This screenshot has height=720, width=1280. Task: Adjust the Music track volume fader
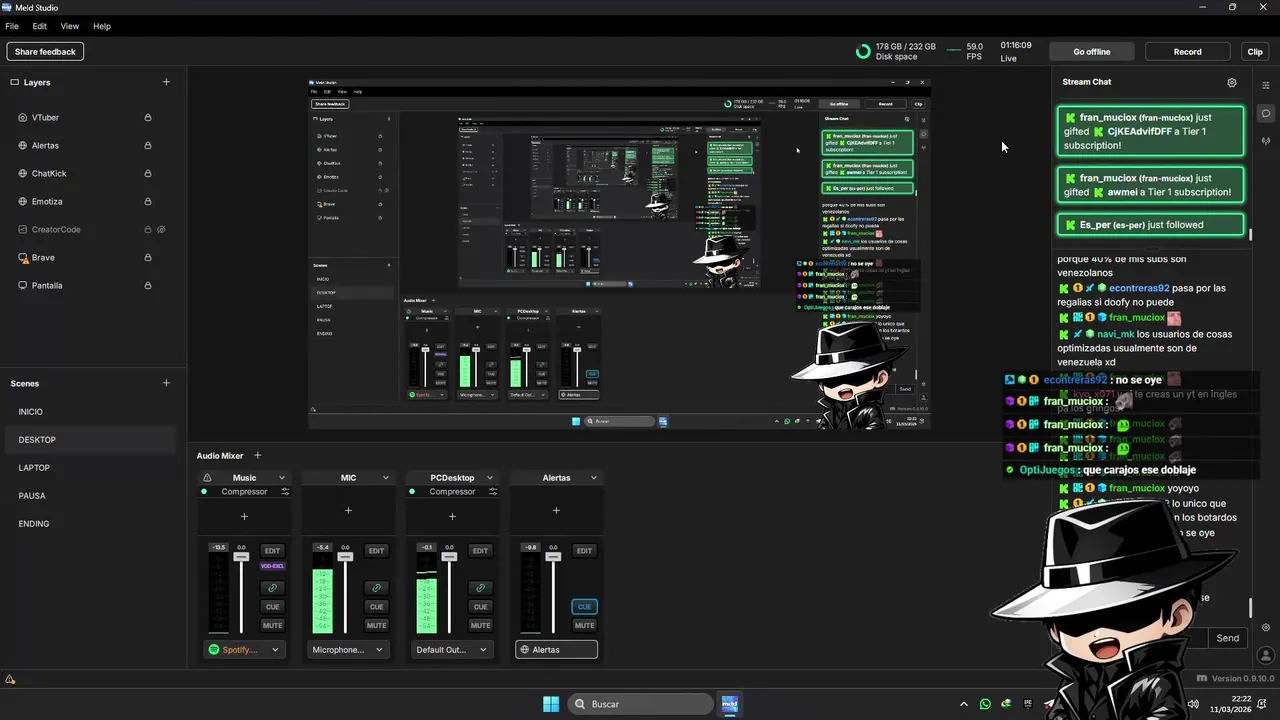(241, 556)
